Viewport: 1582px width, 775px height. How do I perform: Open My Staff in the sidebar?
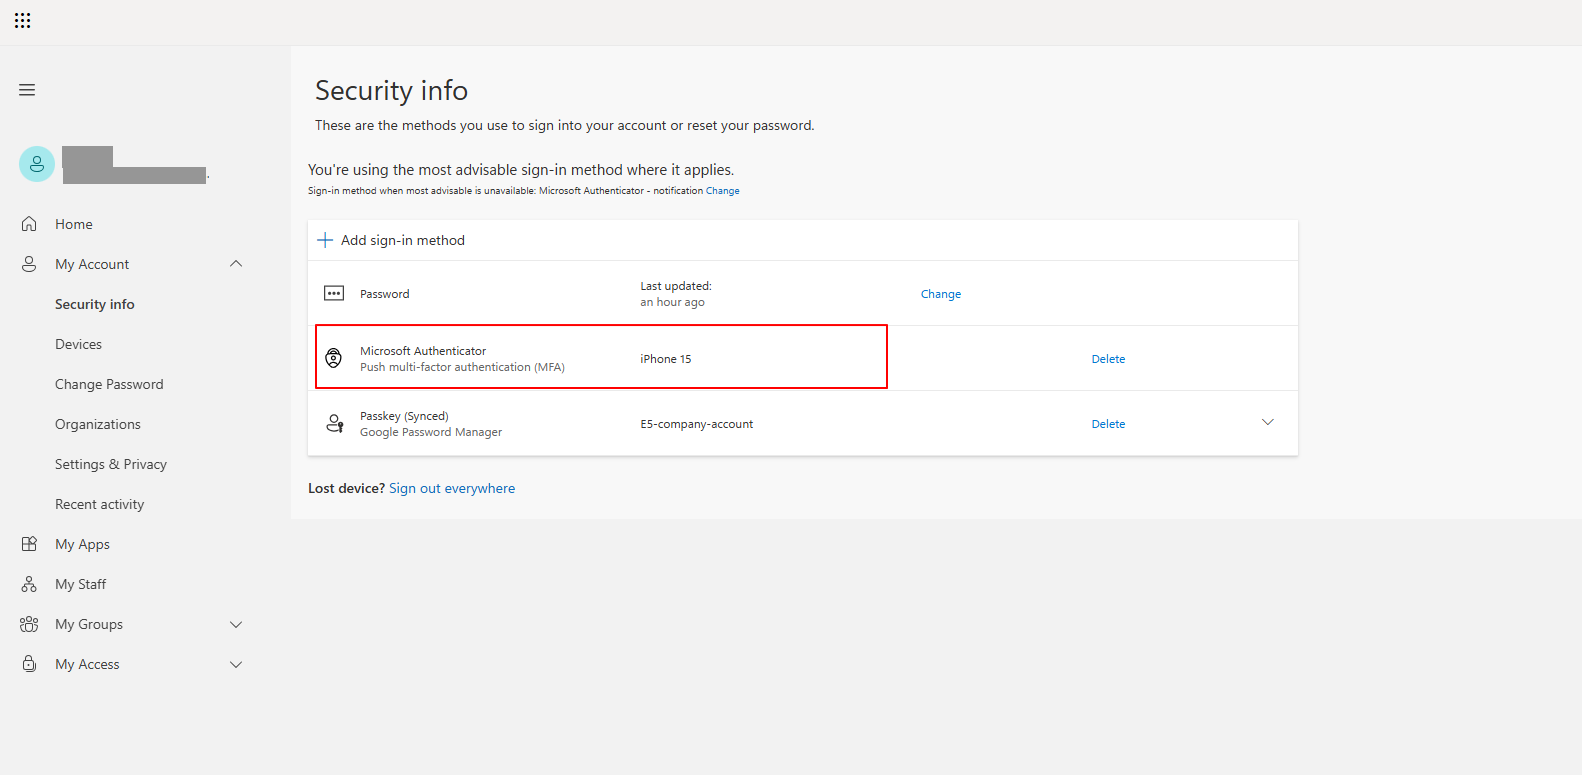click(x=81, y=584)
